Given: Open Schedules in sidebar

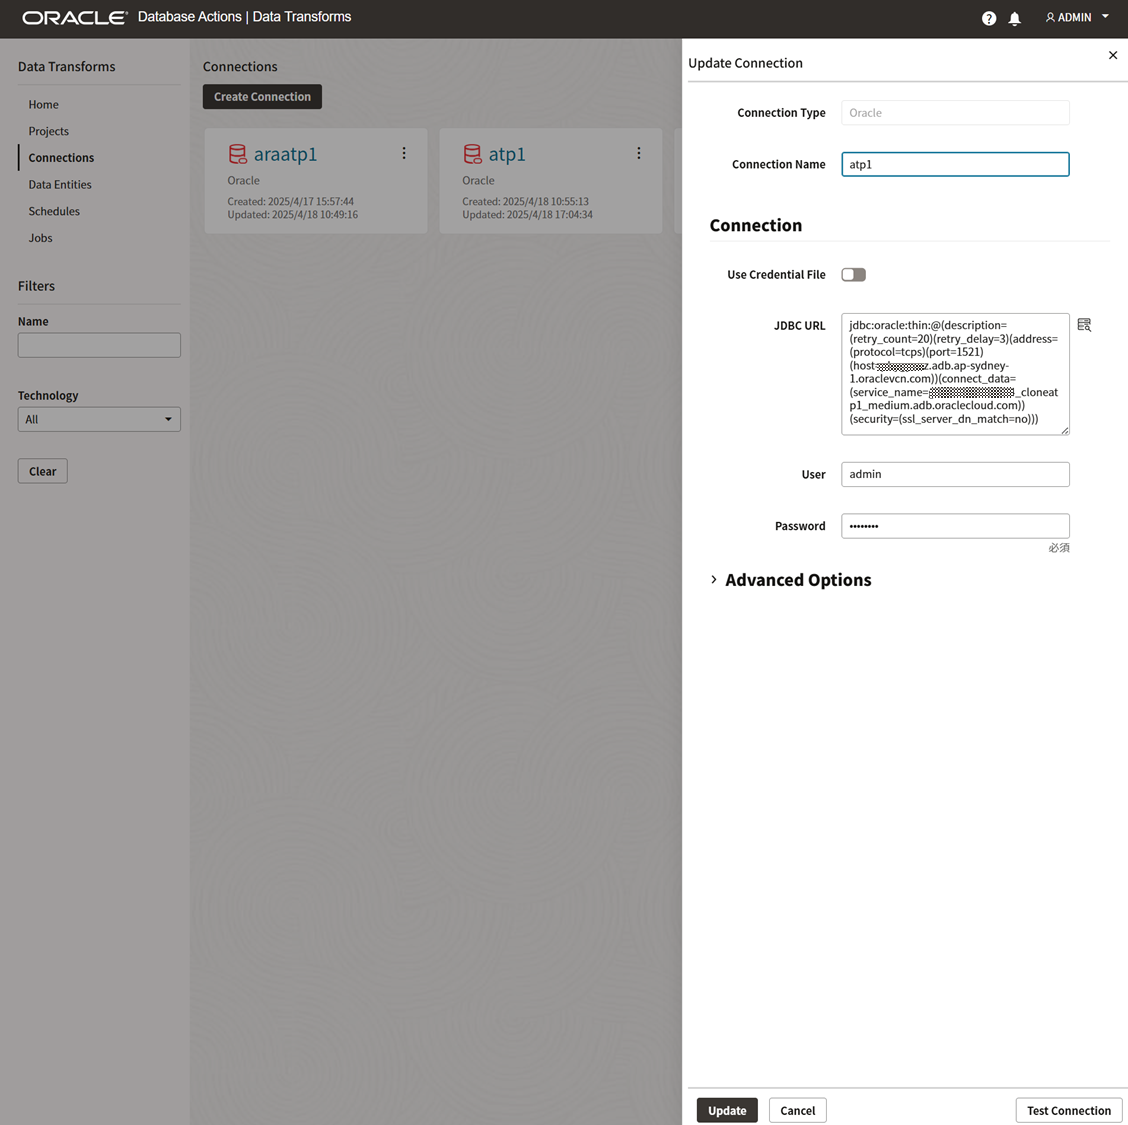Looking at the screenshot, I should [x=54, y=211].
